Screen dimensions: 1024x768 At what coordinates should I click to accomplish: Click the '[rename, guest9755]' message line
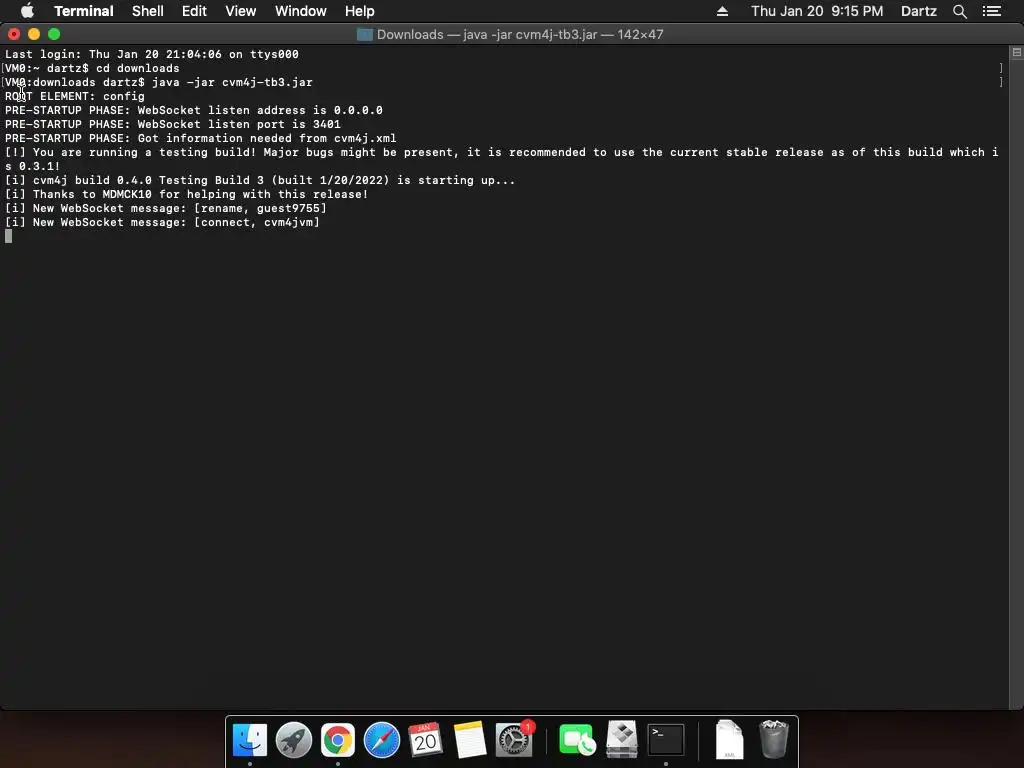pyautogui.click(x=166, y=208)
